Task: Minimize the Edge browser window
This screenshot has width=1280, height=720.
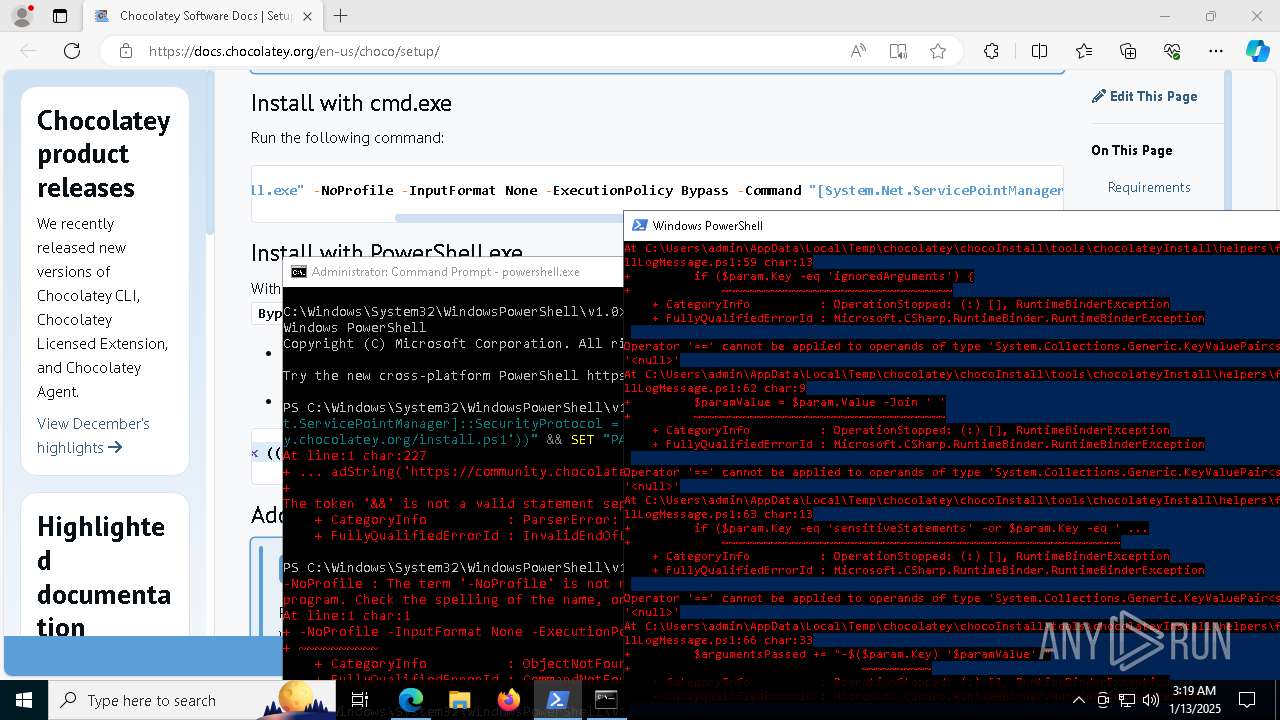Action: [1165, 16]
